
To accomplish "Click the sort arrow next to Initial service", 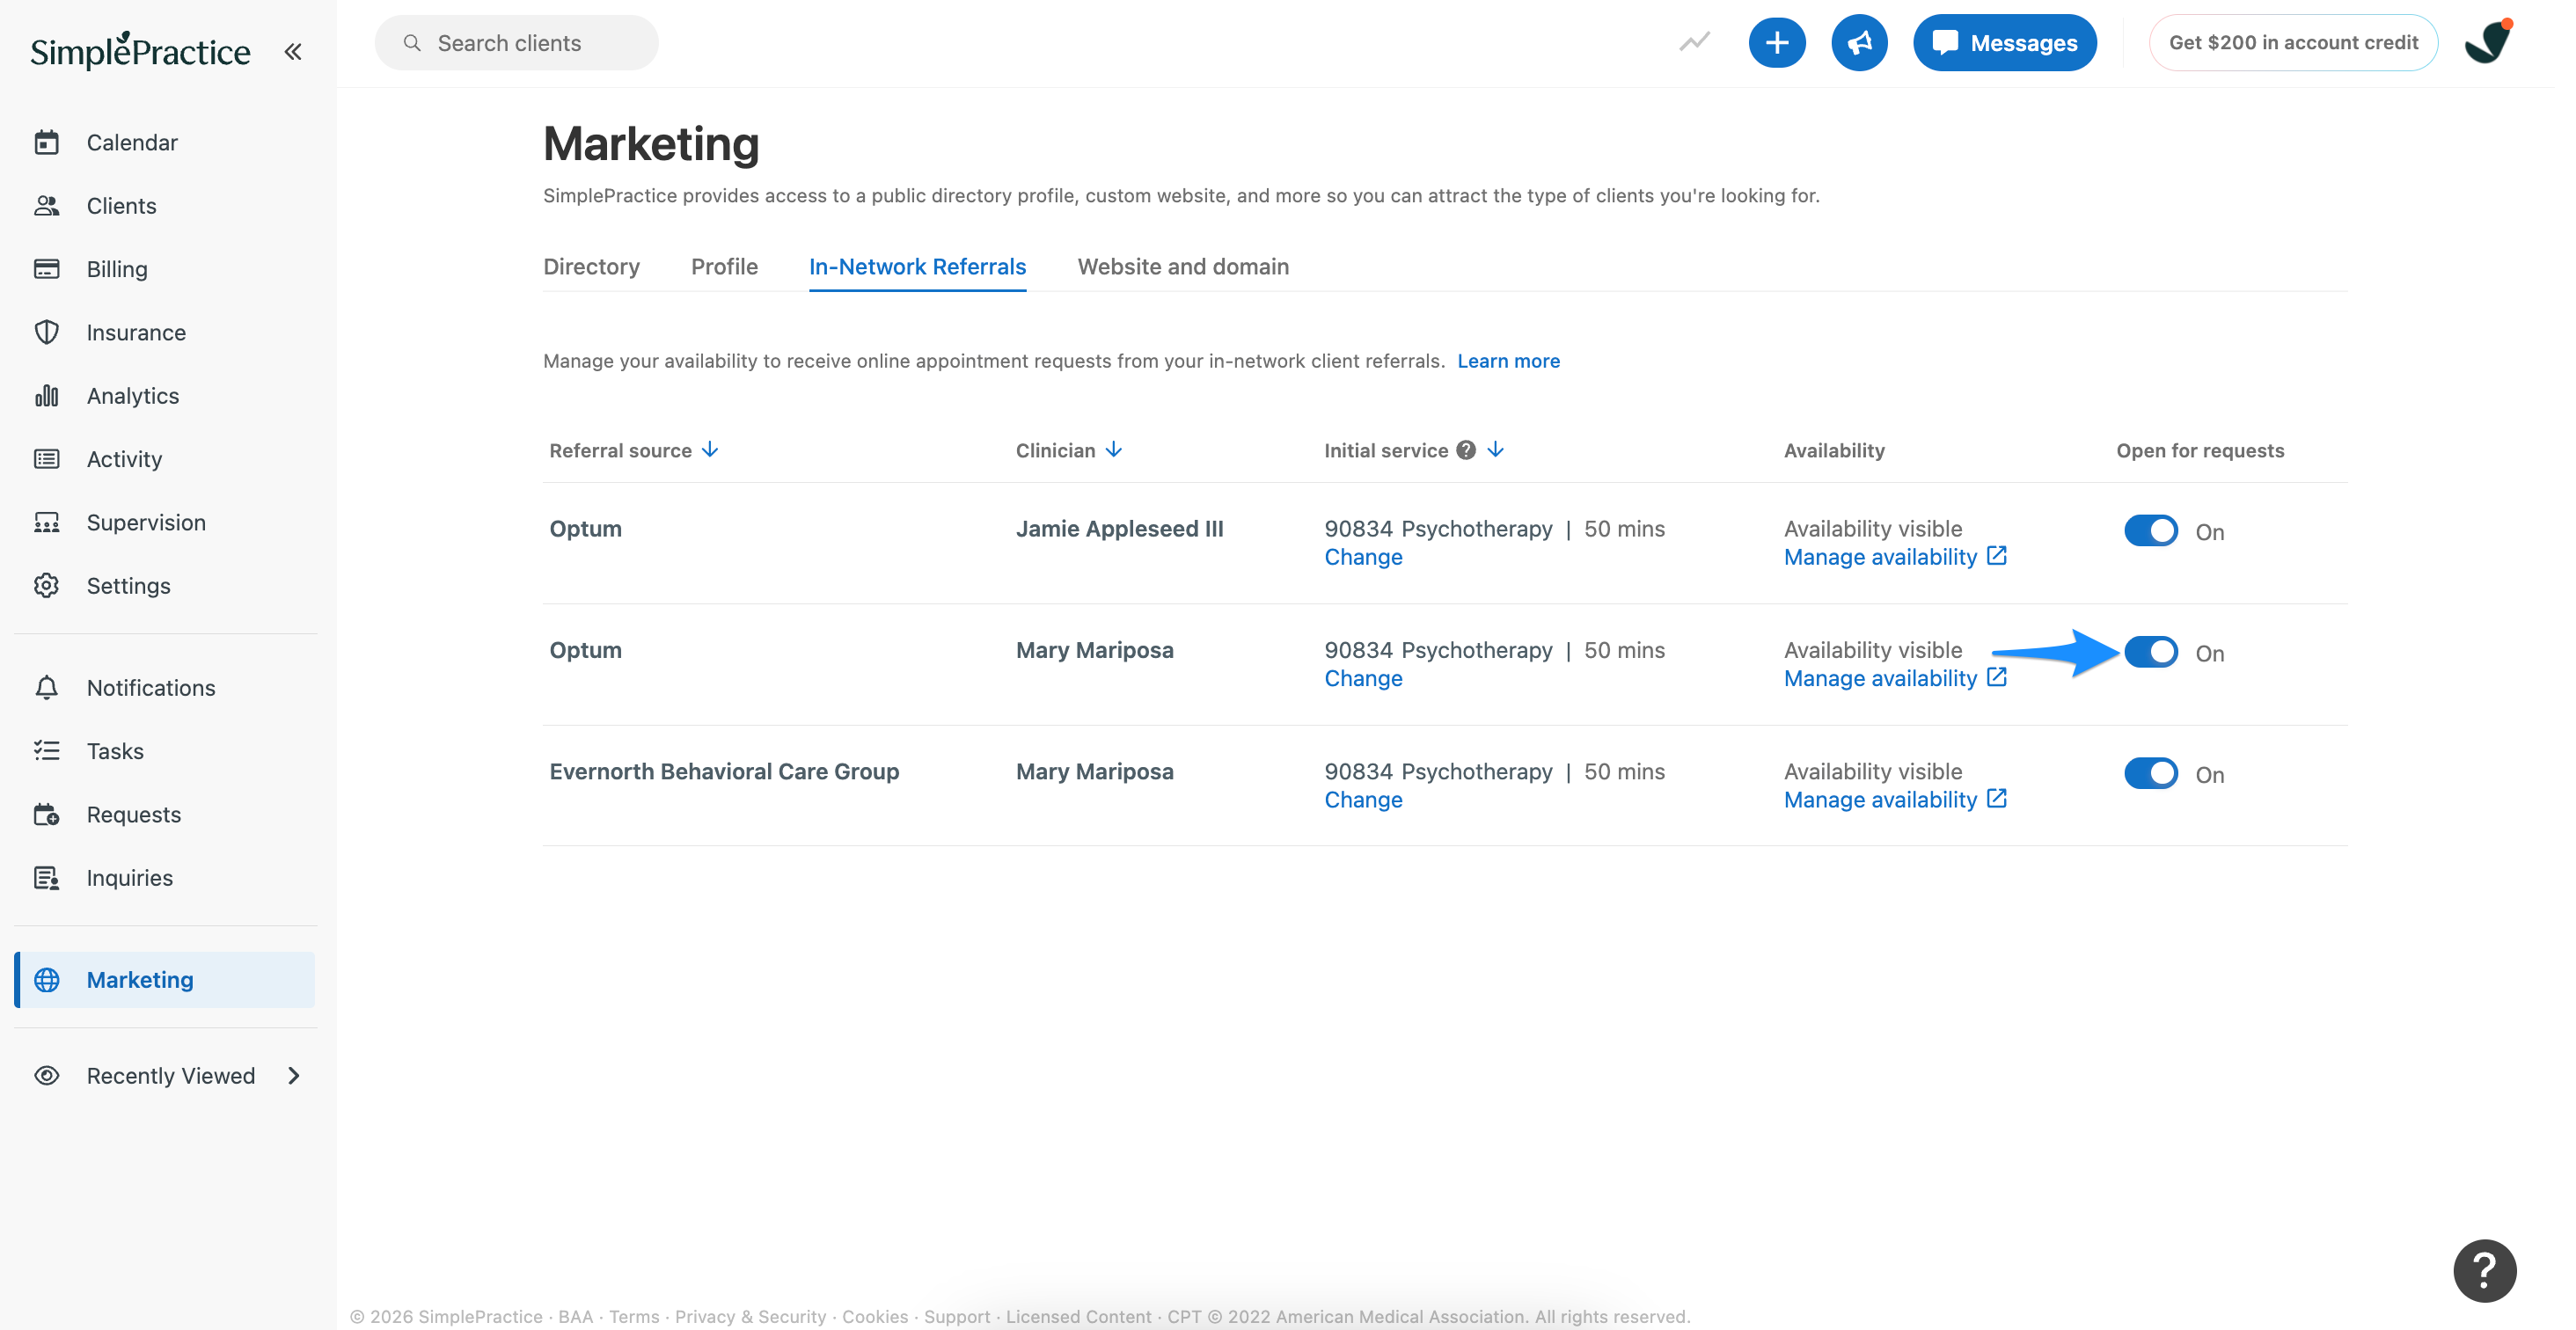I will (1495, 450).
